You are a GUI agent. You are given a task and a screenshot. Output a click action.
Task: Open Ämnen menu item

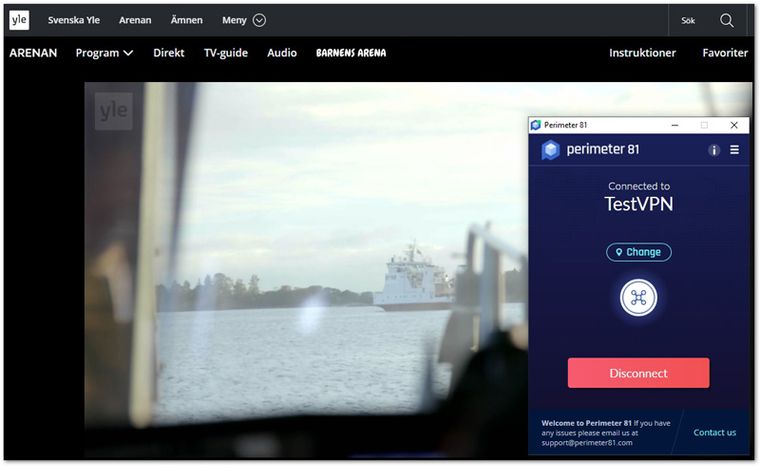[187, 20]
